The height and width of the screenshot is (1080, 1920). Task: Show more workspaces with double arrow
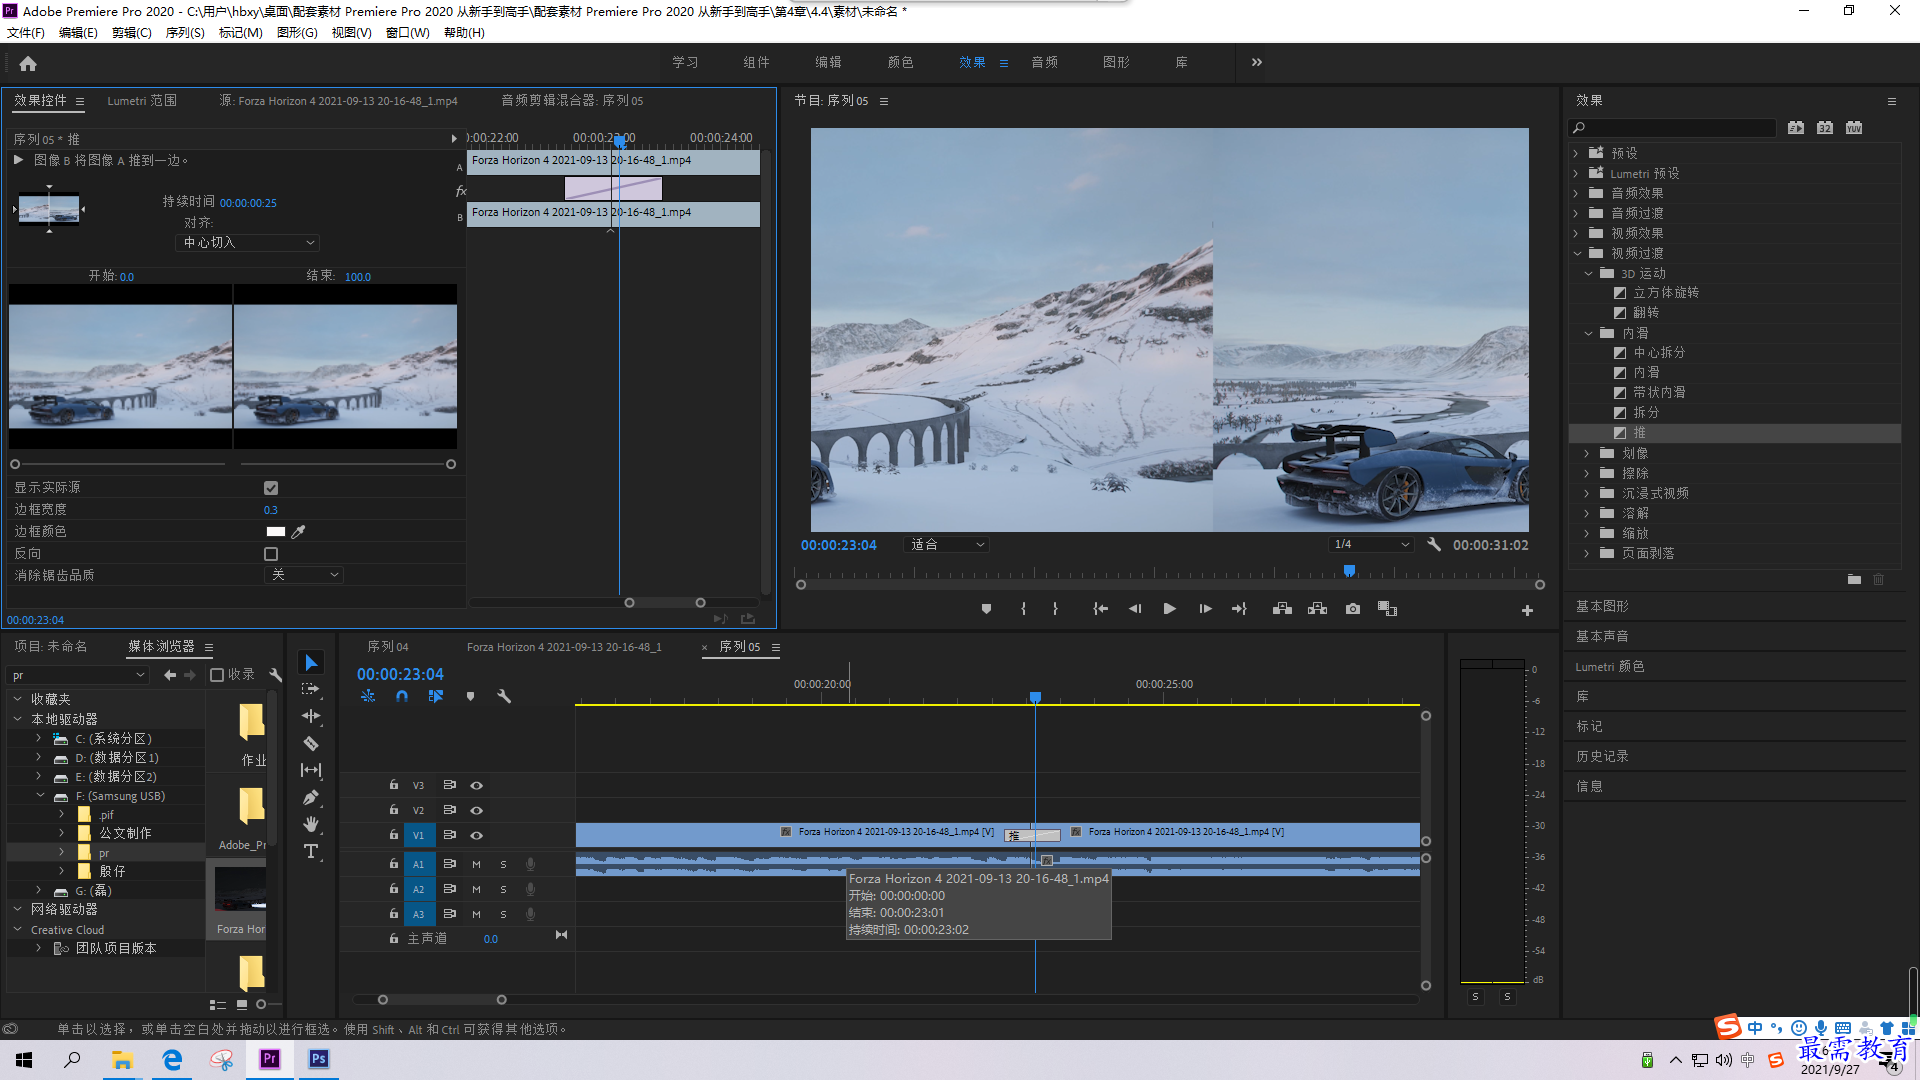click(x=1257, y=62)
